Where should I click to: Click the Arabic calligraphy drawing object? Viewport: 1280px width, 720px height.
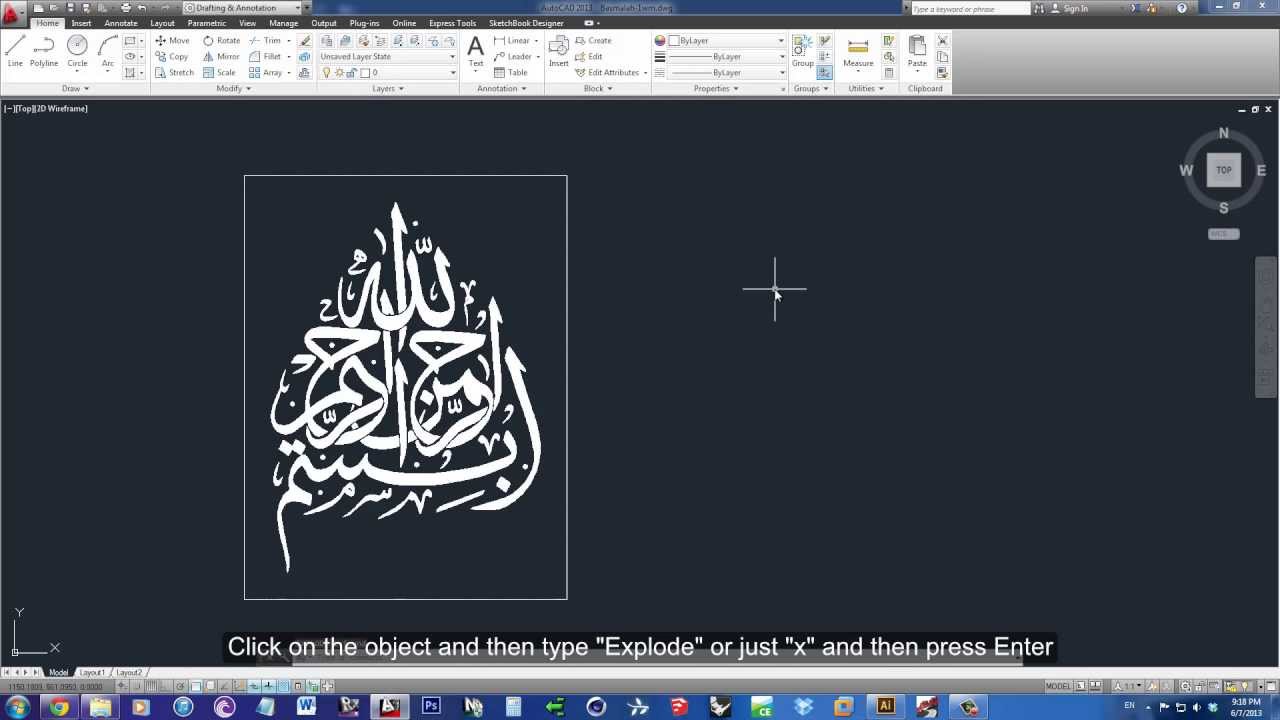pyautogui.click(x=405, y=387)
